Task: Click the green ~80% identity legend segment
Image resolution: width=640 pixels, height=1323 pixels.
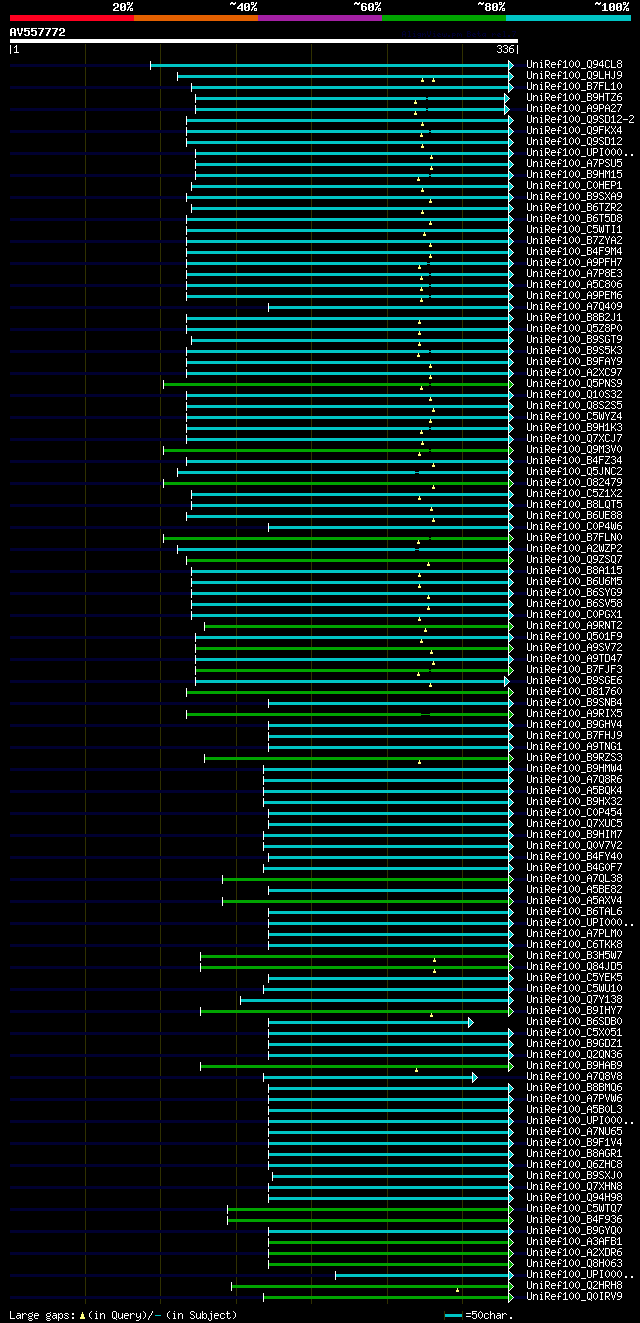Action: click(444, 18)
